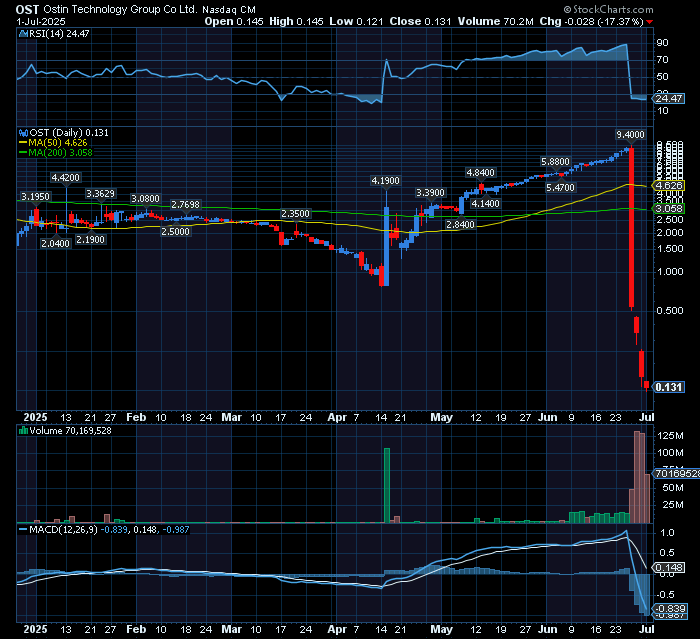Click the 0.500 price axis label
Image resolution: width=700 pixels, height=639 pixels.
[x=670, y=310]
